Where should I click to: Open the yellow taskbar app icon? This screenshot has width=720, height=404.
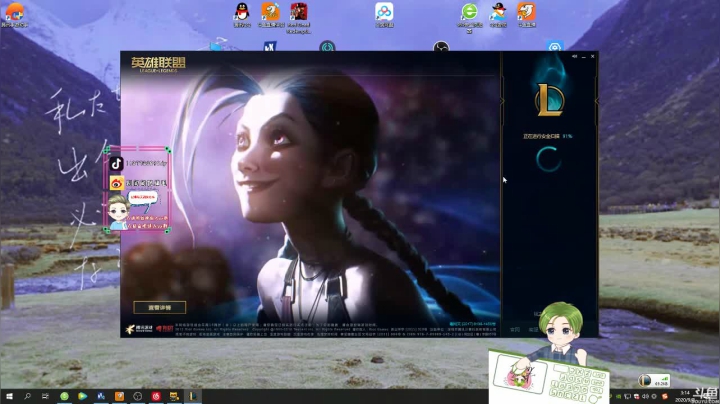point(174,396)
